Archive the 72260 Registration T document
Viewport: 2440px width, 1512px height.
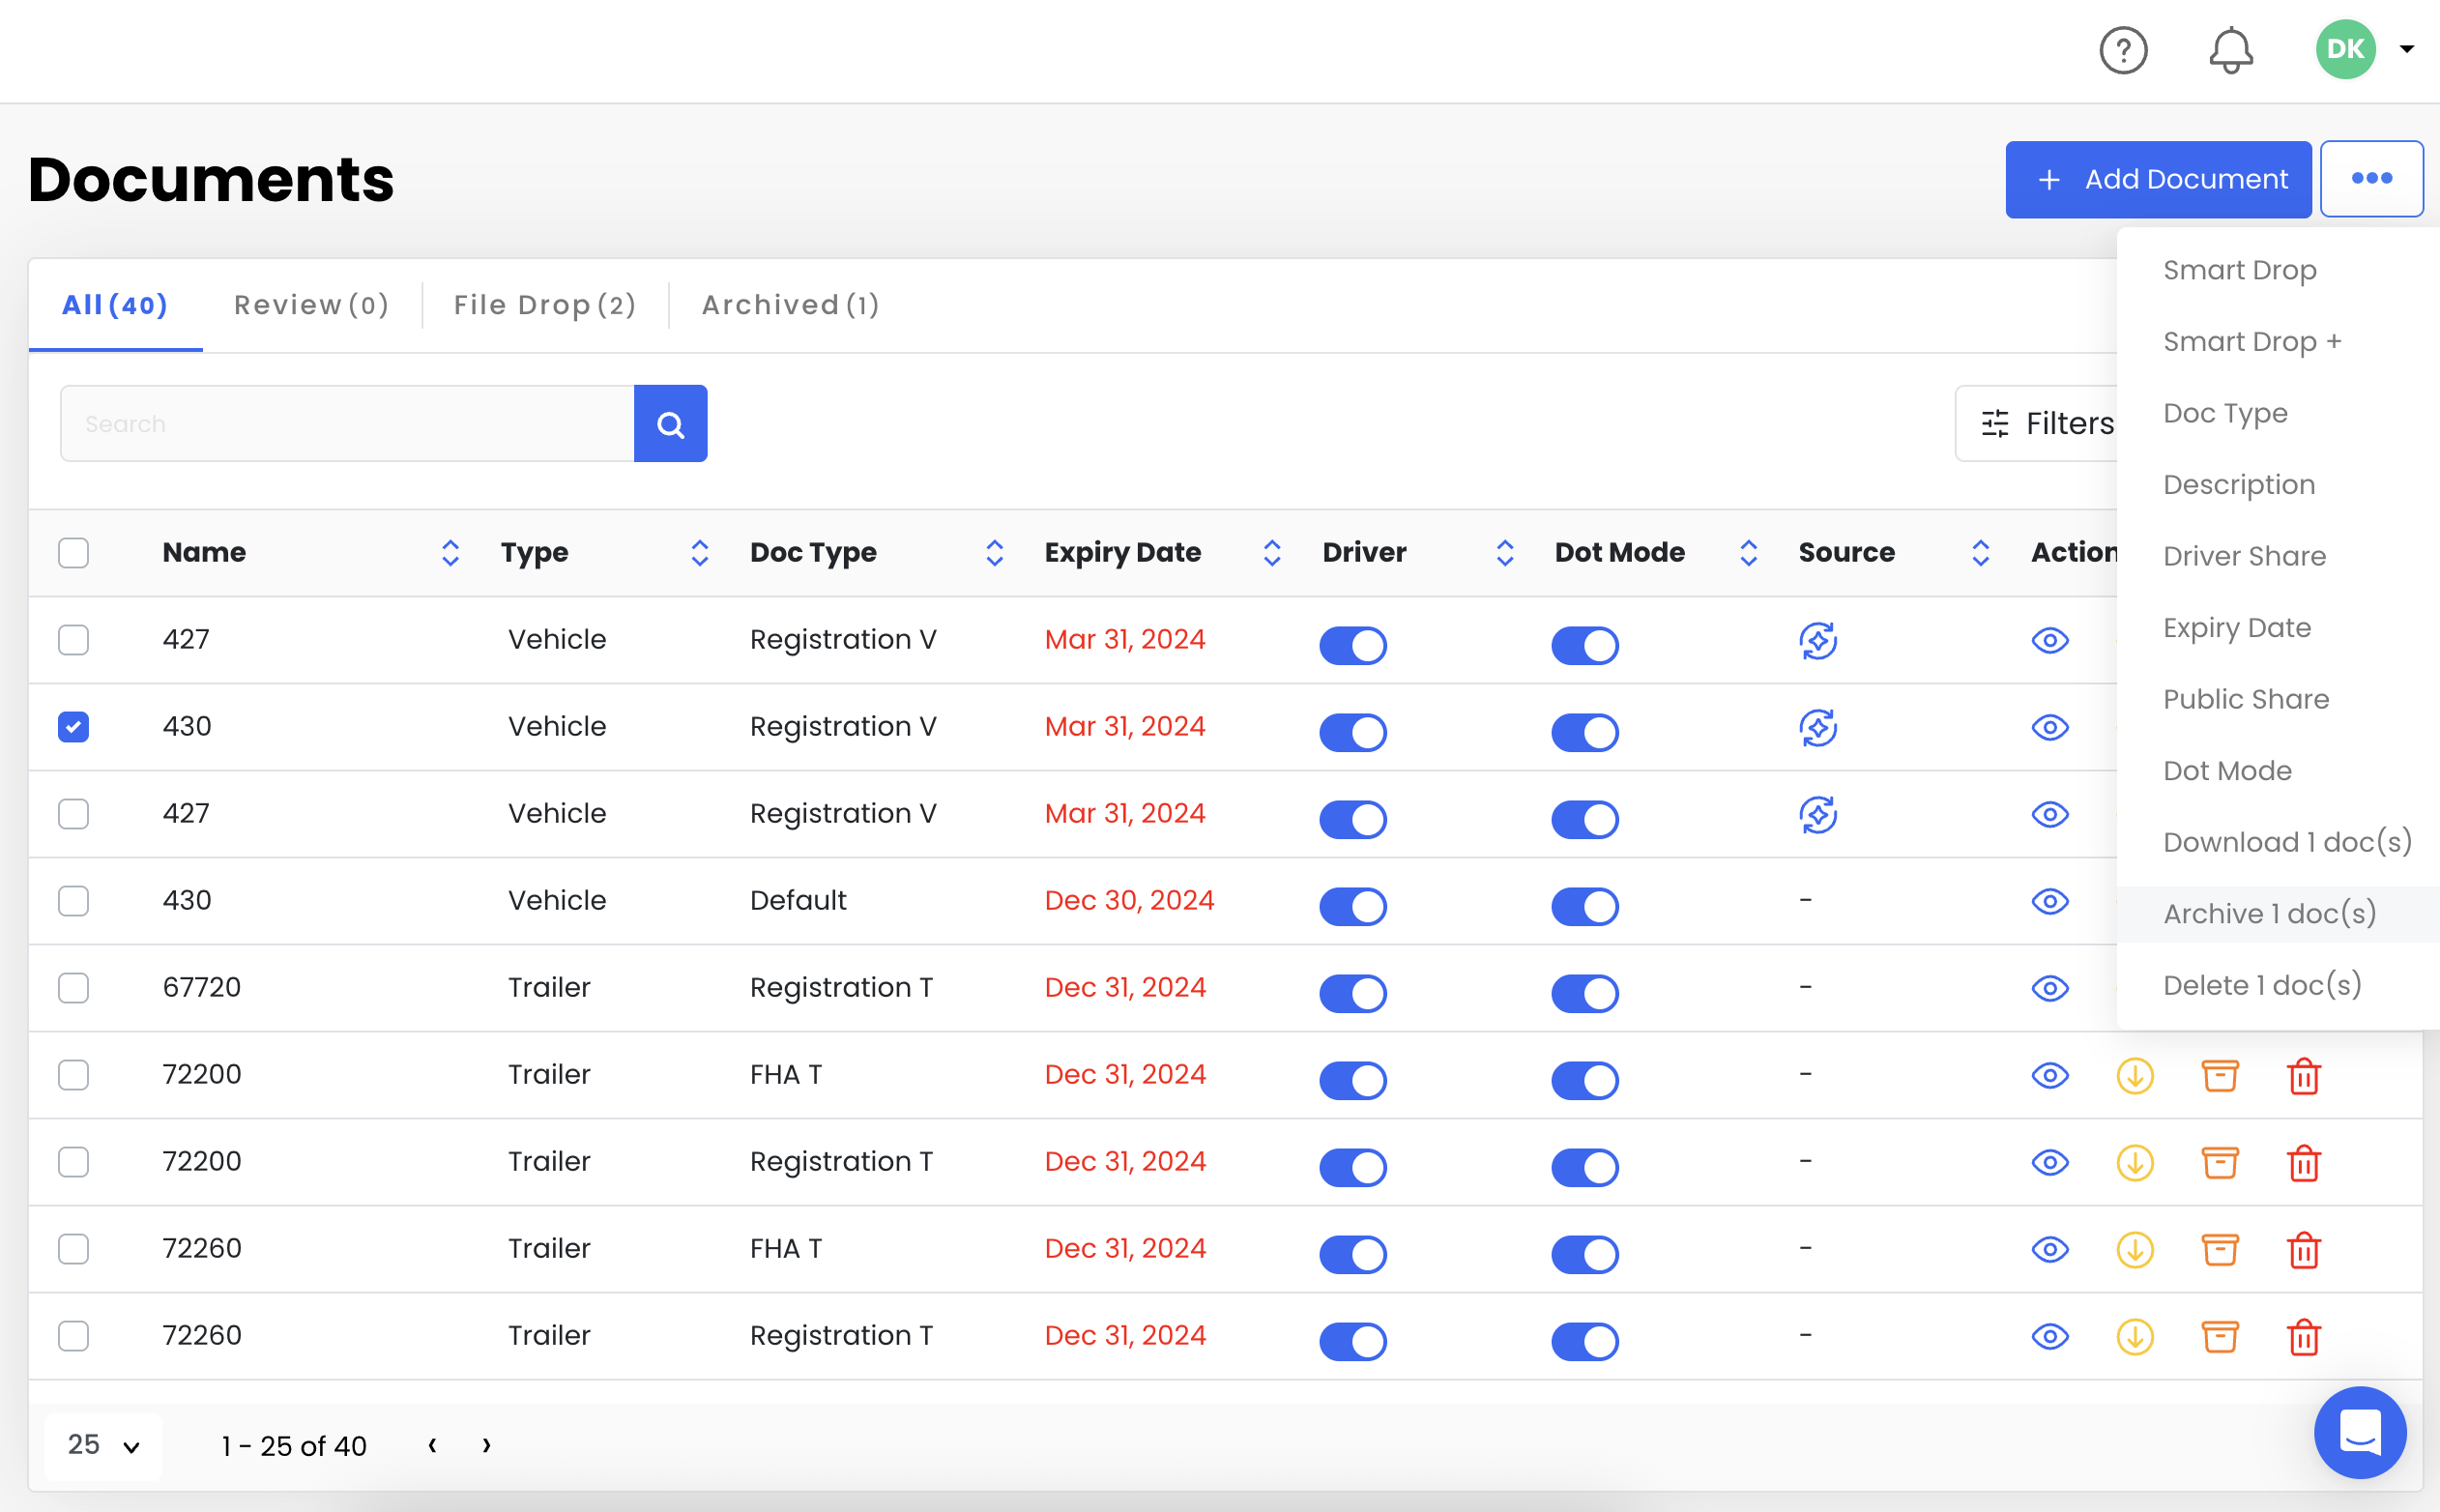tap(2219, 1337)
